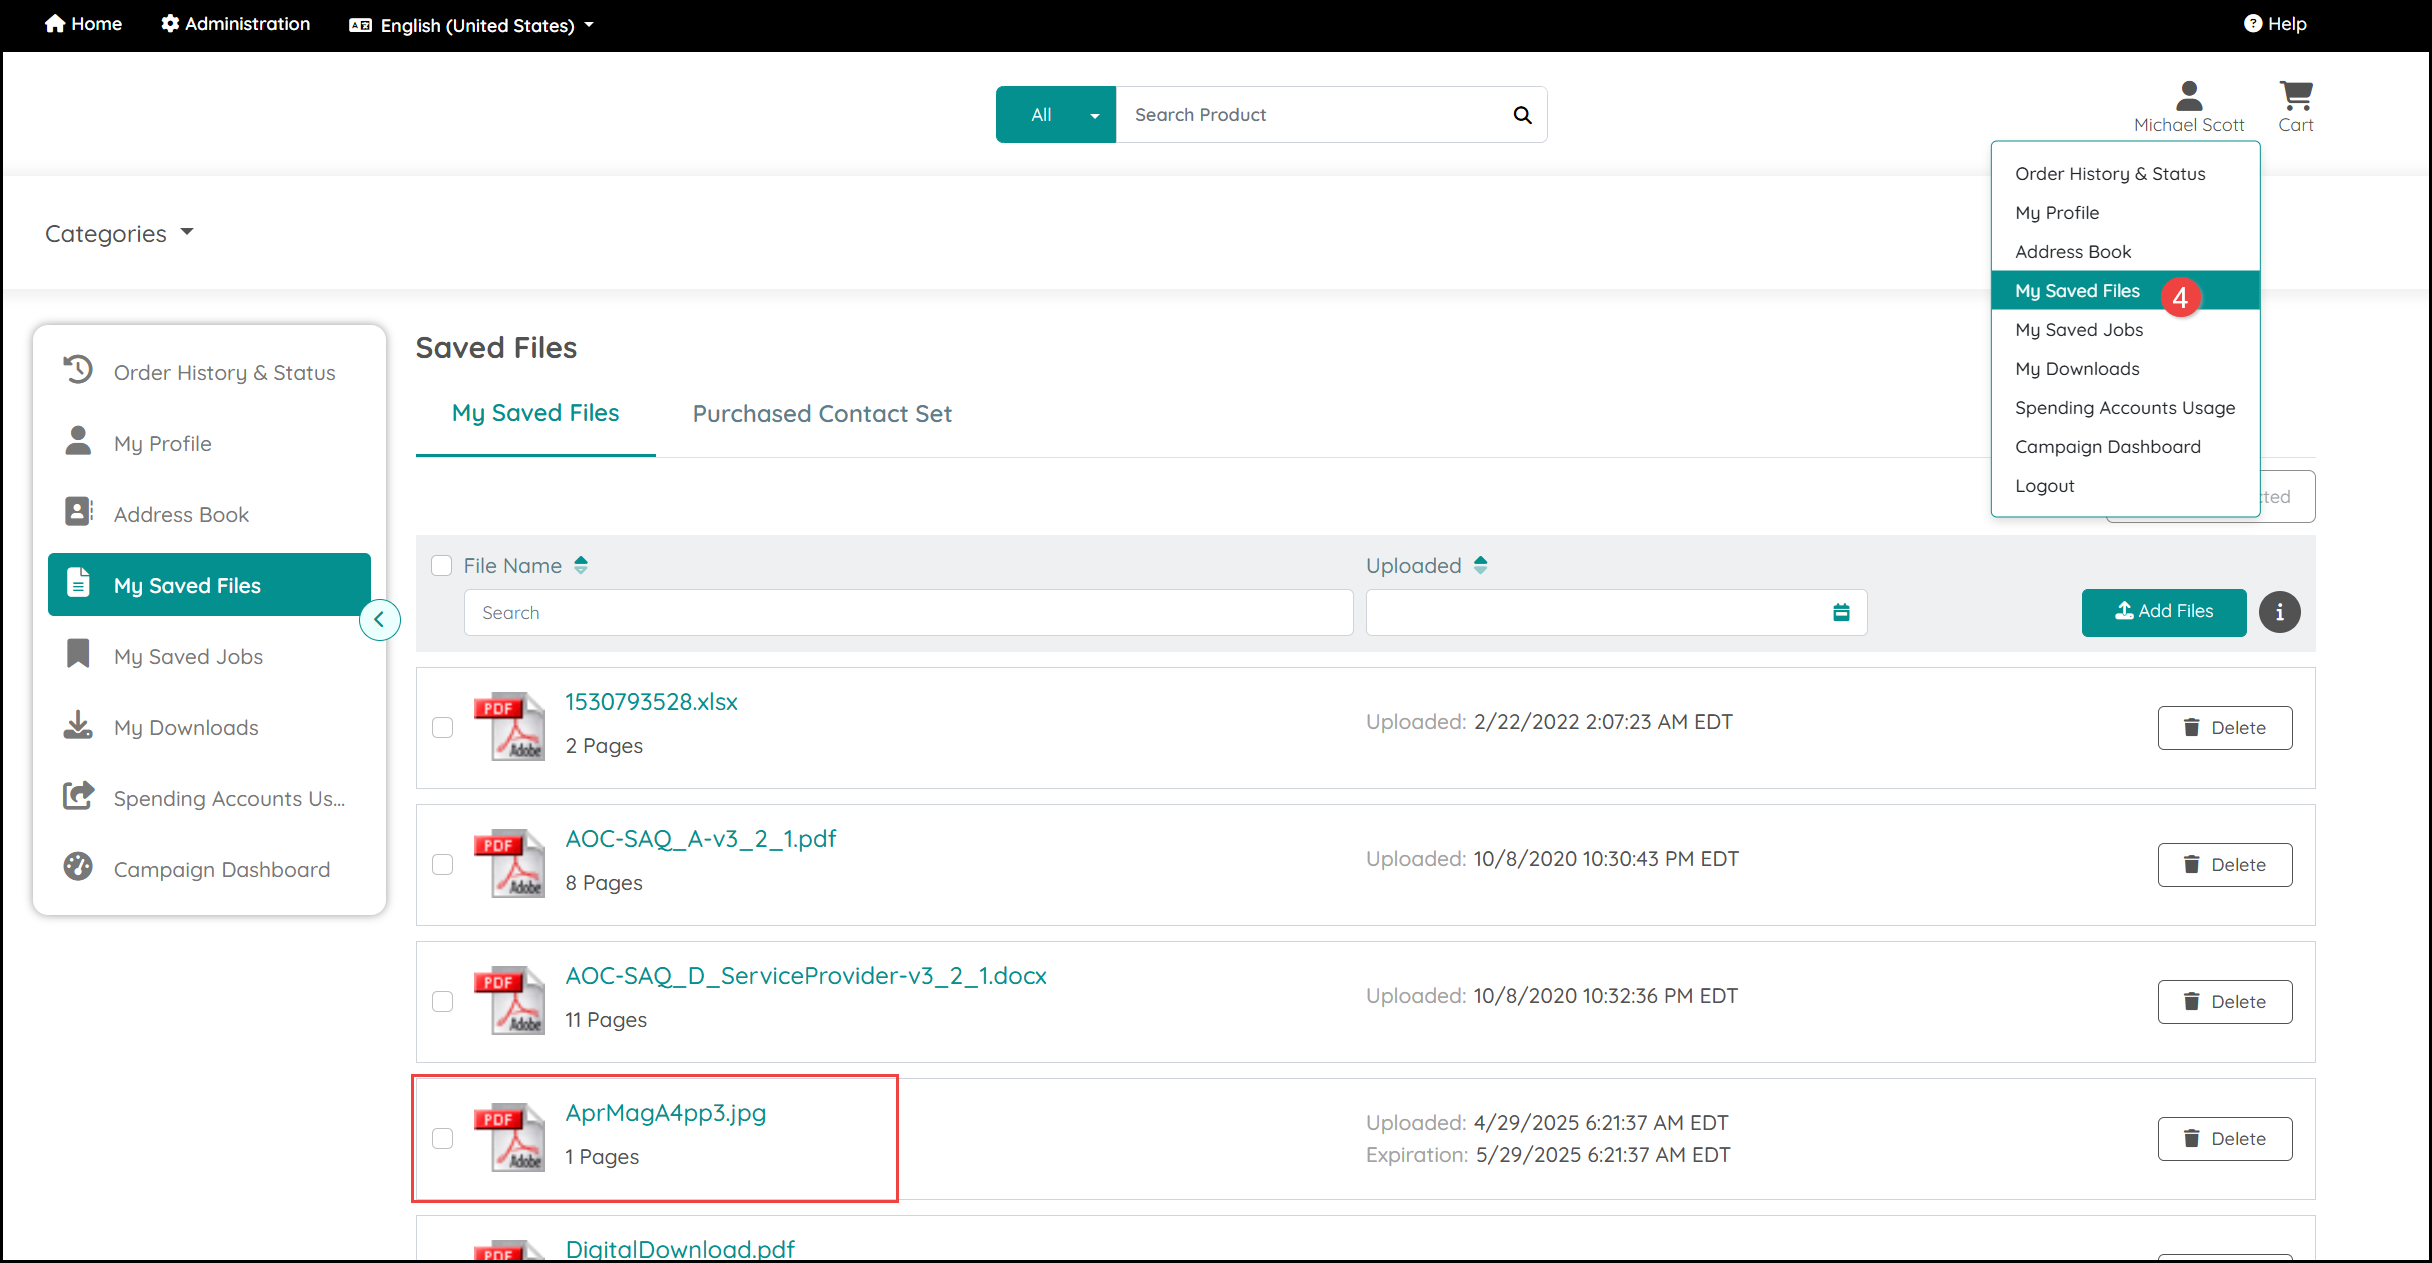
Task: Click the shopping Cart icon
Action: (x=2296, y=96)
